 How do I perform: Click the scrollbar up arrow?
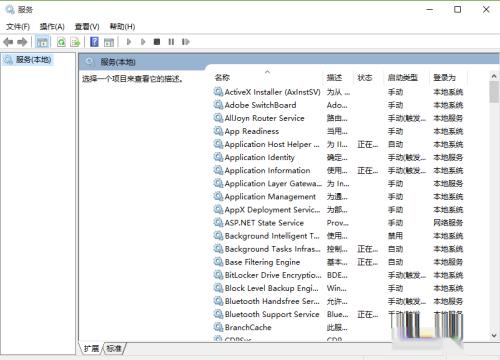click(x=494, y=76)
